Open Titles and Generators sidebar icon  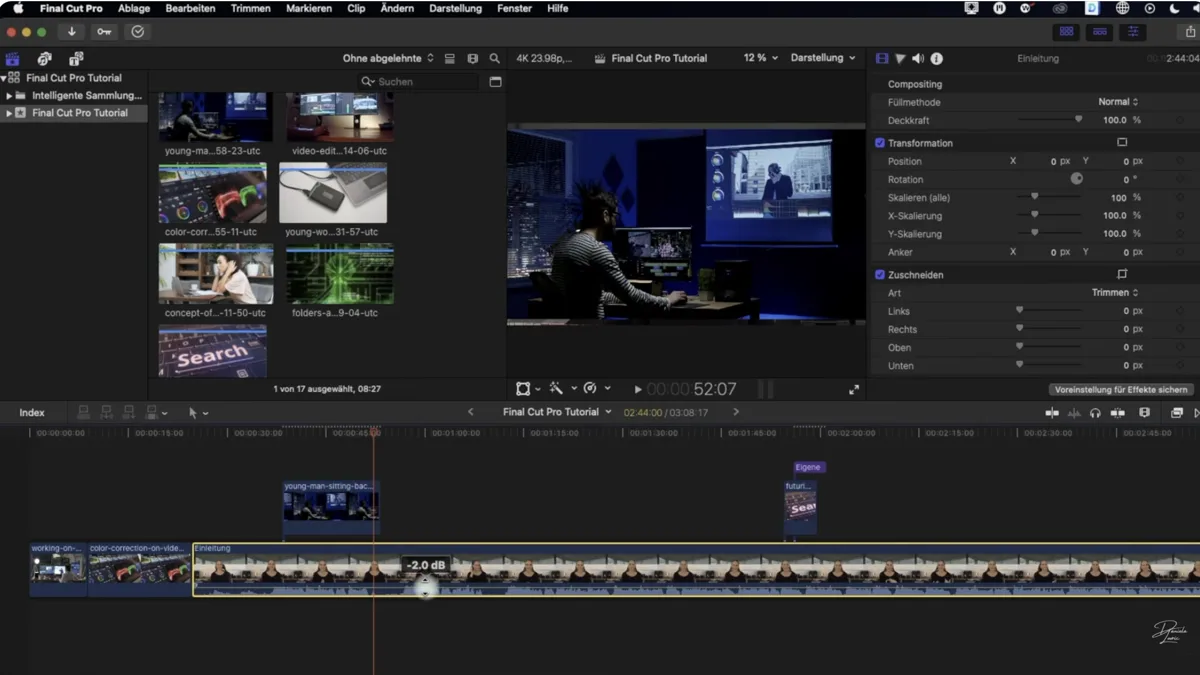76,59
